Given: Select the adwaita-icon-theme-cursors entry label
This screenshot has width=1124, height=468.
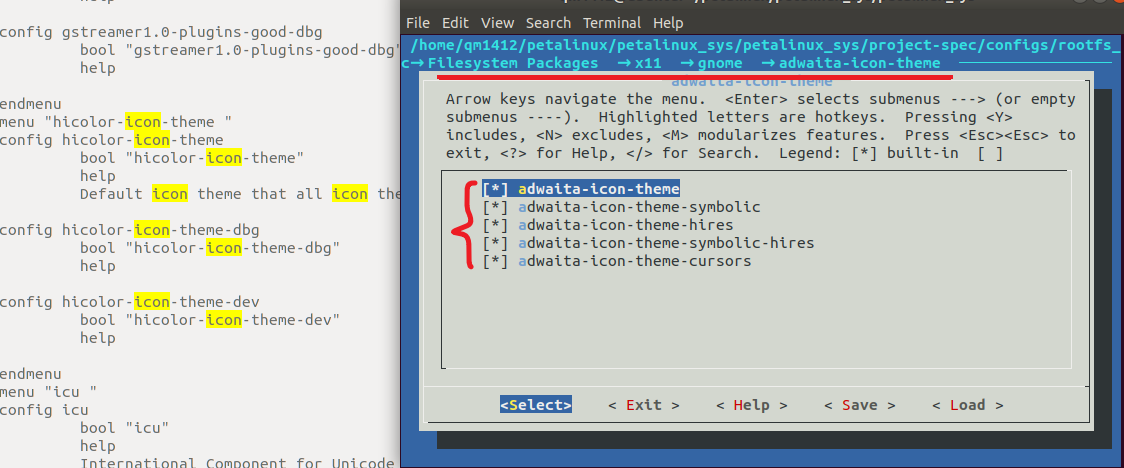Looking at the screenshot, I should pyautogui.click(x=634, y=261).
